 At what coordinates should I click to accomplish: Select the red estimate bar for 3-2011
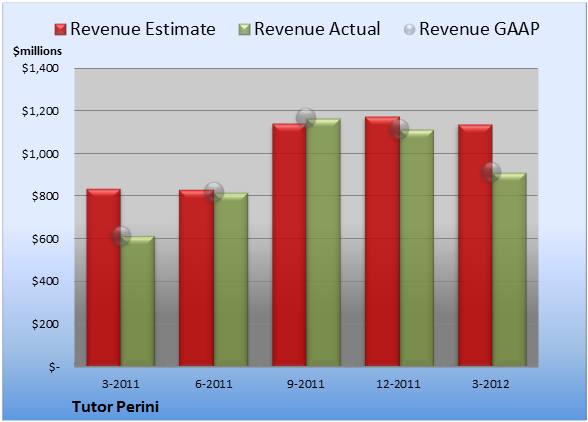click(x=104, y=277)
